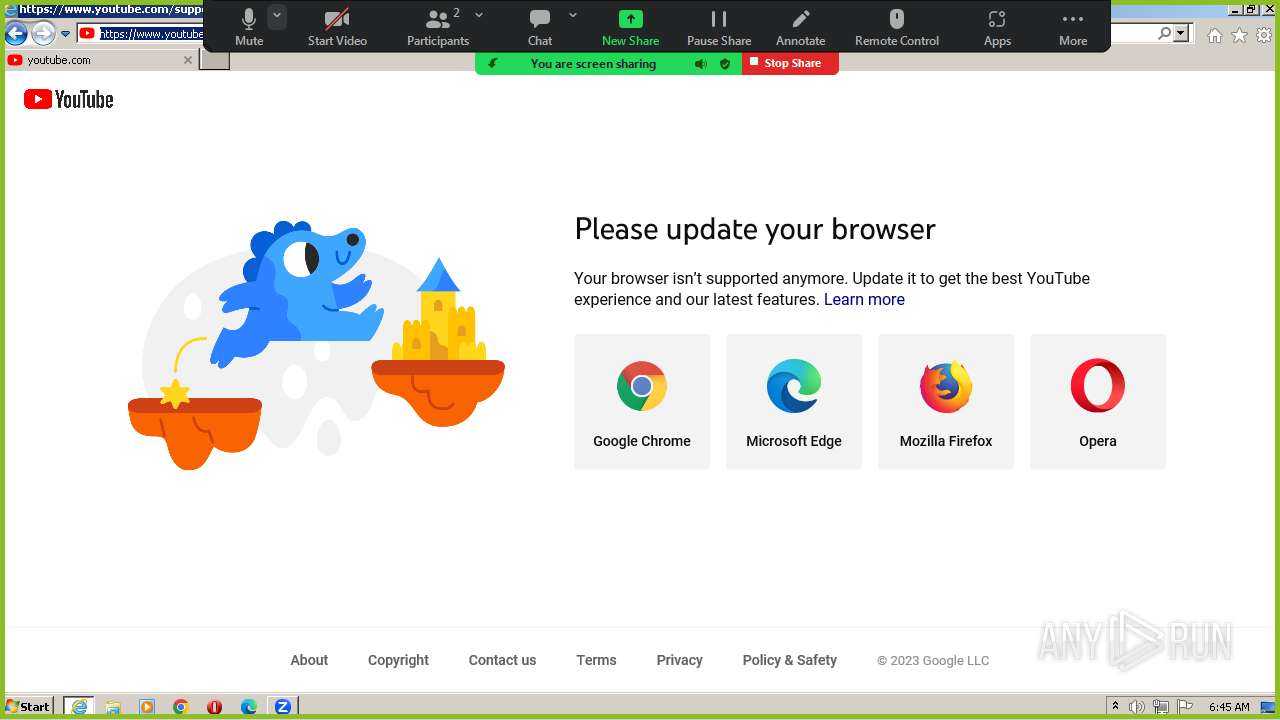
Task: Click Internet Explorer in the taskbar
Action: click(x=79, y=706)
